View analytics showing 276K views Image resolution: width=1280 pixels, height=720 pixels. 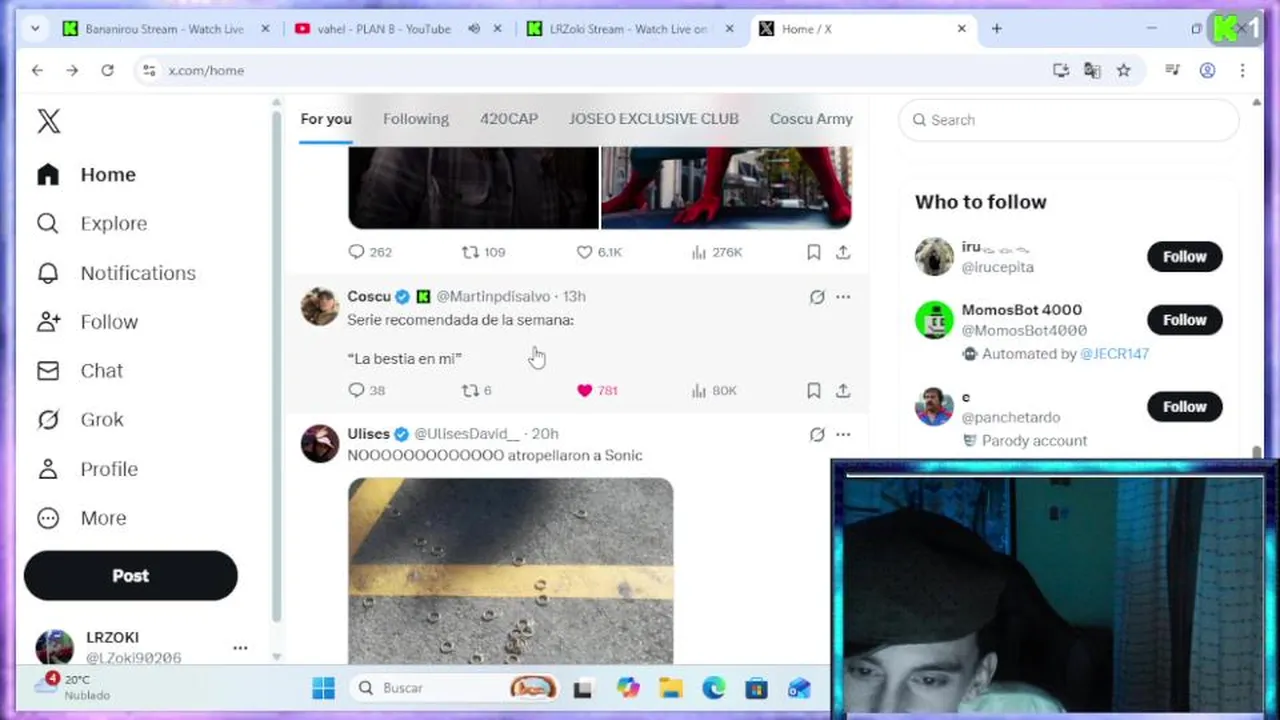click(717, 253)
